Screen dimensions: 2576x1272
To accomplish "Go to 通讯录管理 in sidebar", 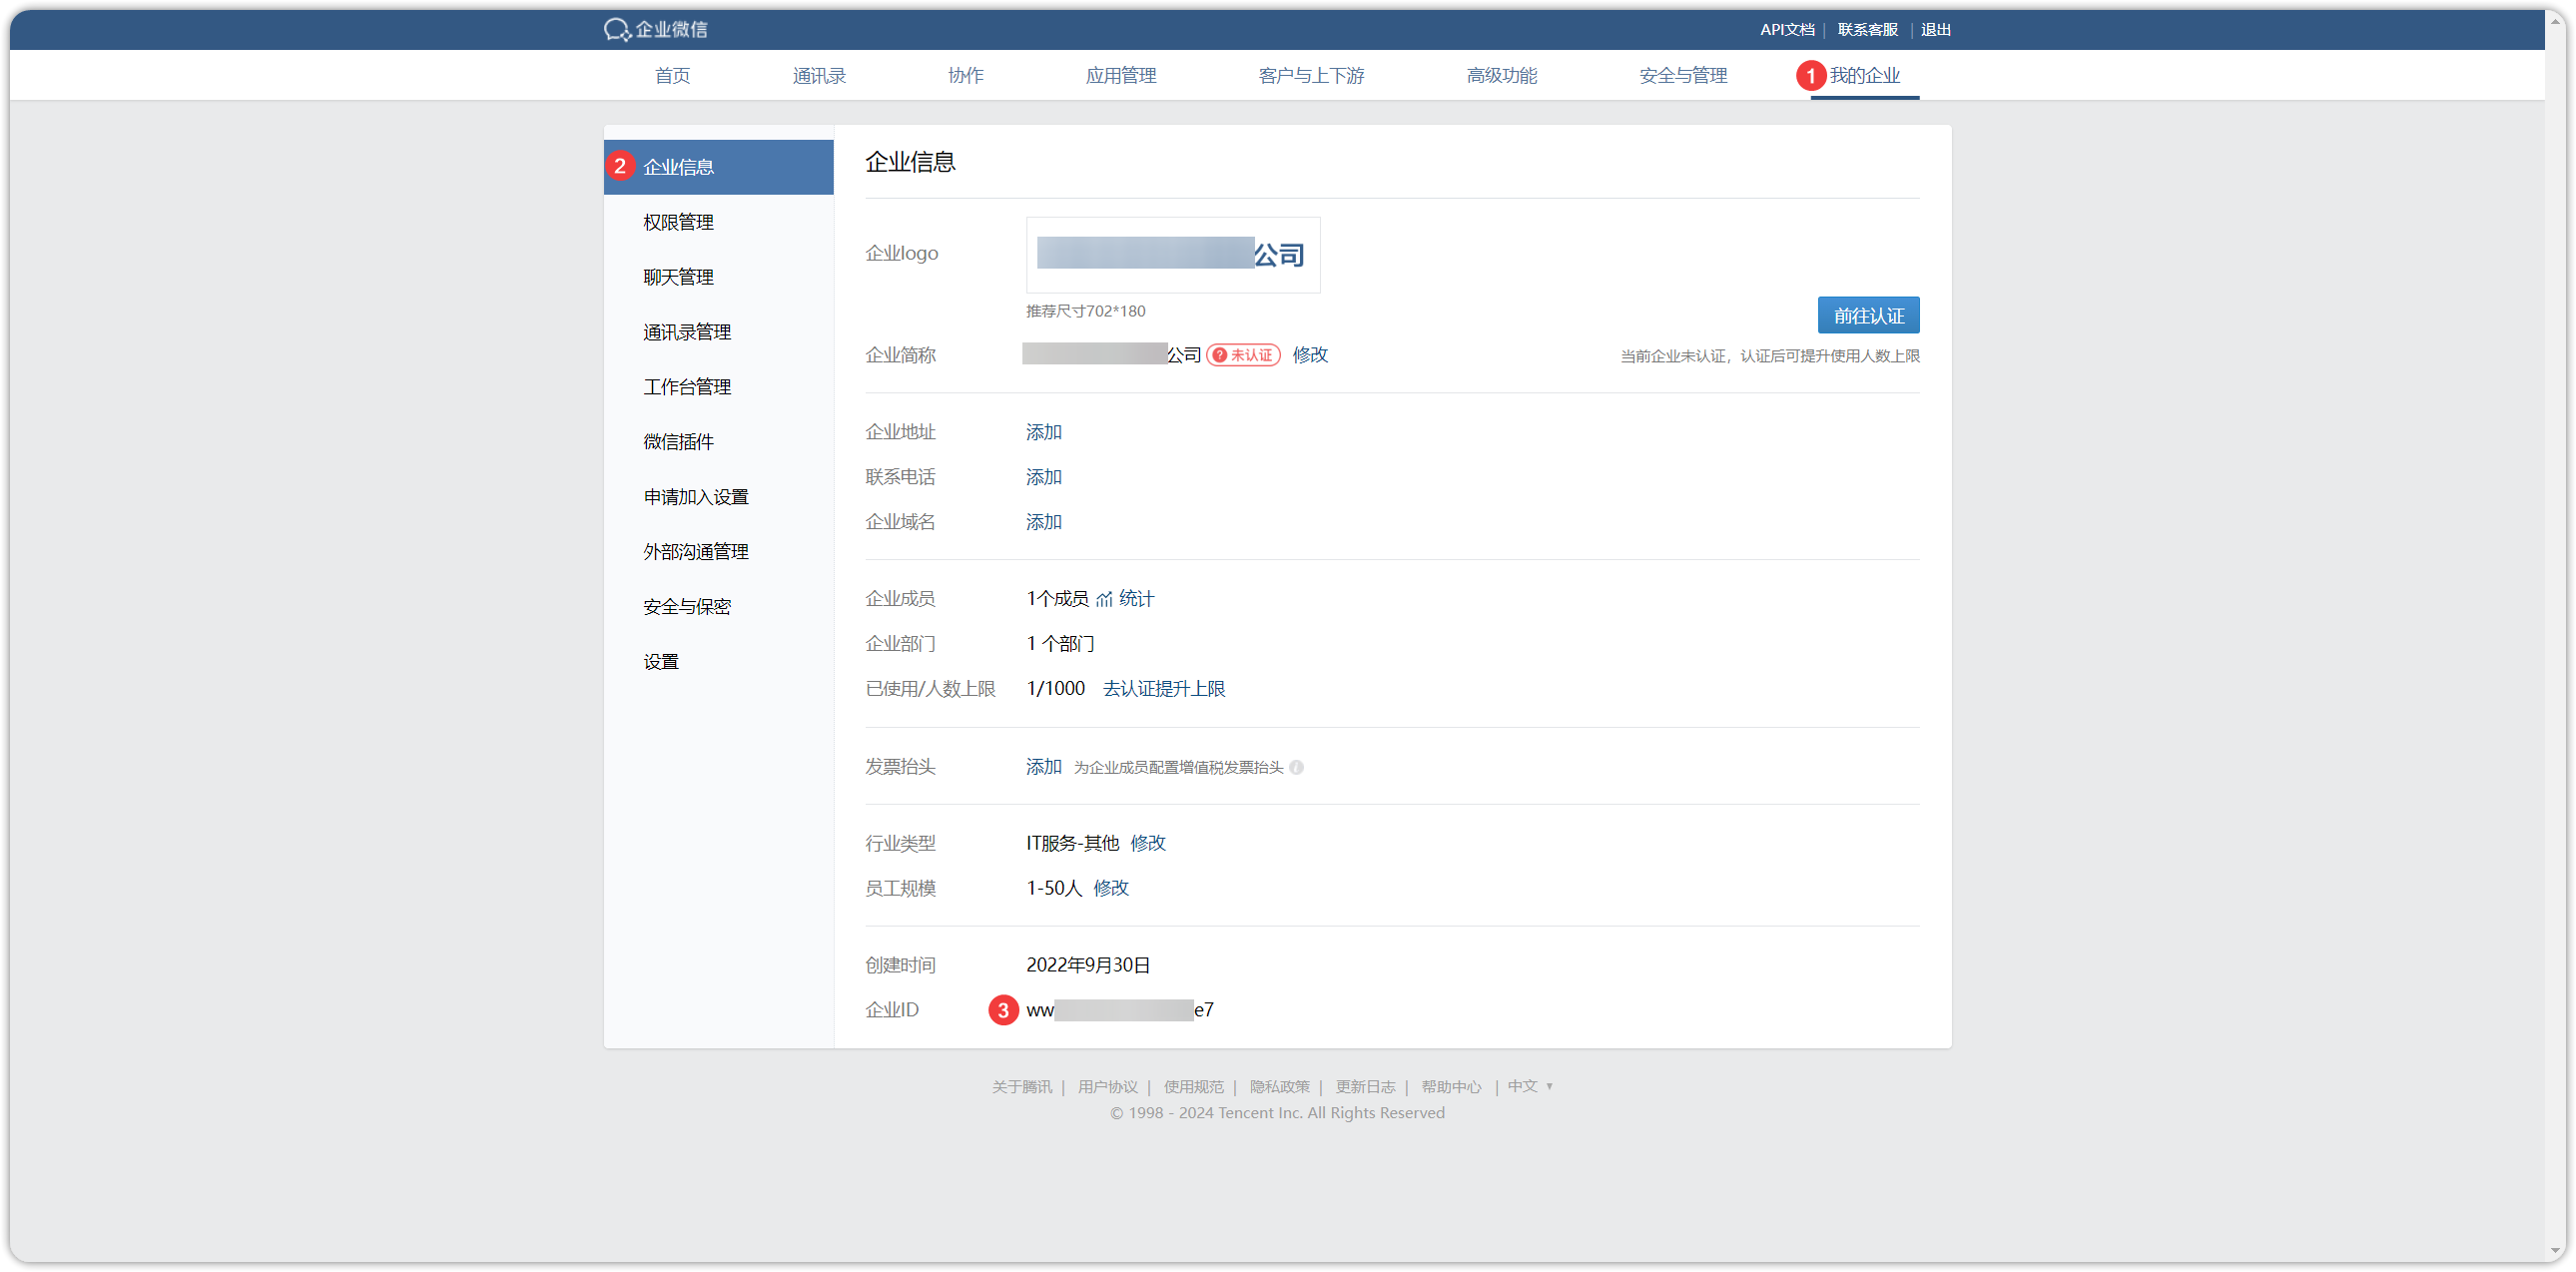I will tap(718, 332).
